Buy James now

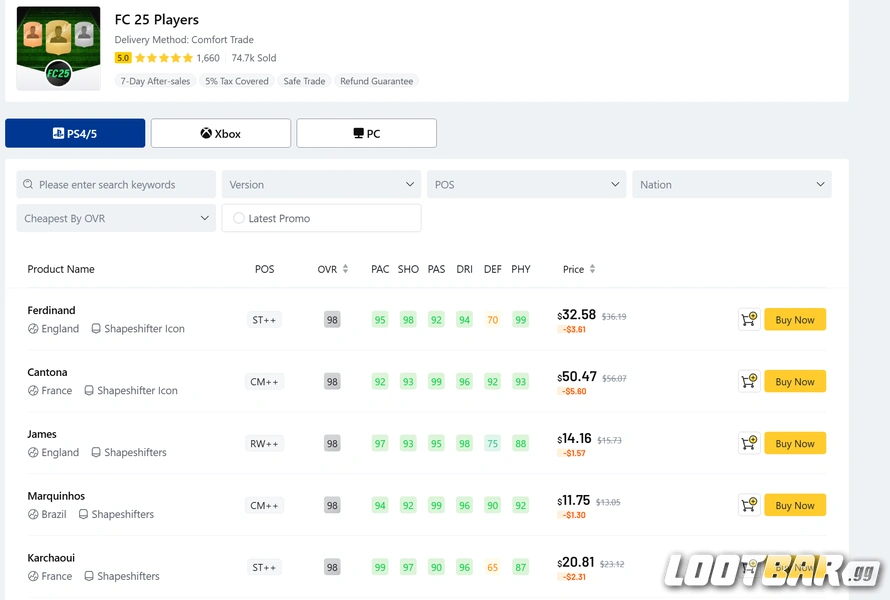pos(795,443)
